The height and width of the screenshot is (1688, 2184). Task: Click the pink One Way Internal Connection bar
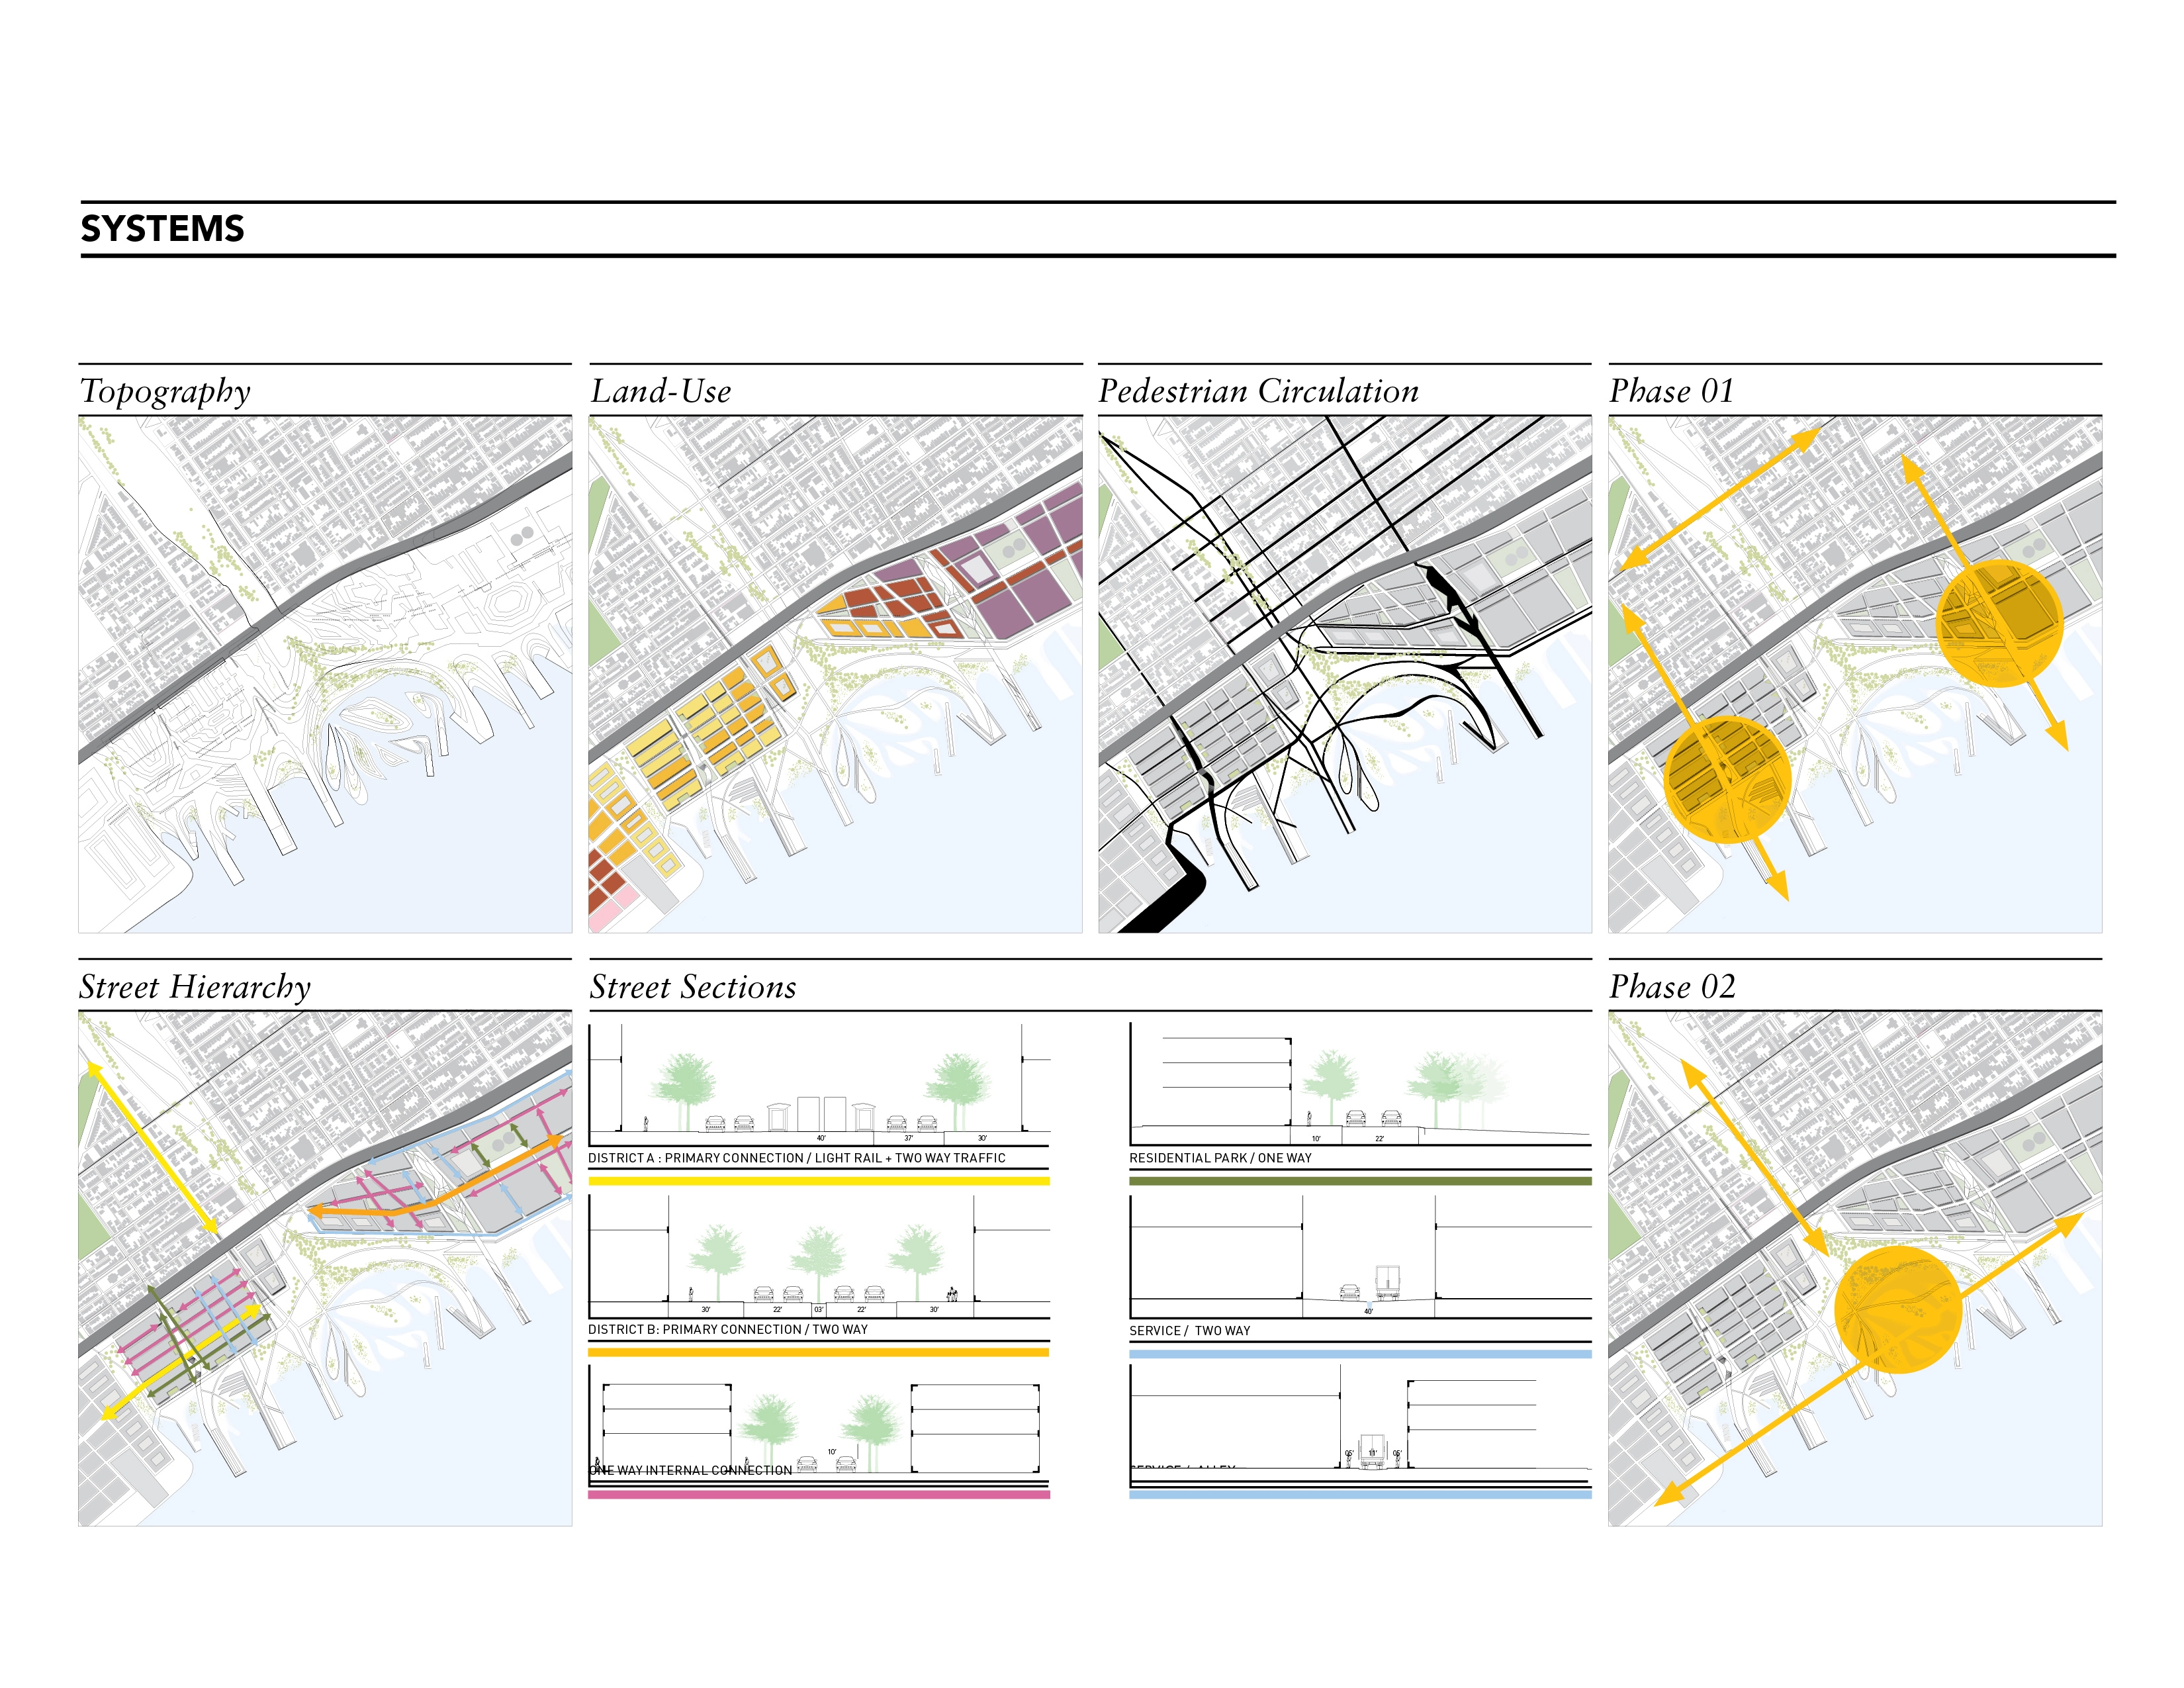(x=819, y=1495)
